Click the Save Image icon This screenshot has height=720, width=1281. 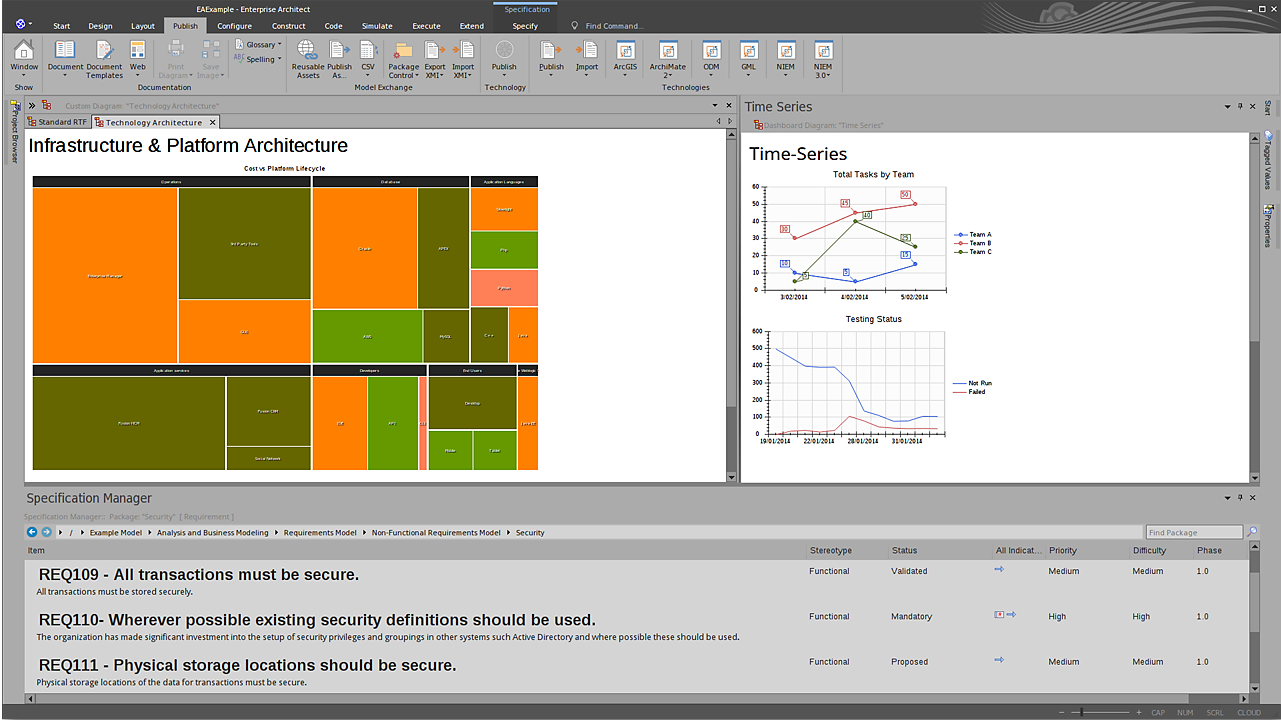pos(211,49)
